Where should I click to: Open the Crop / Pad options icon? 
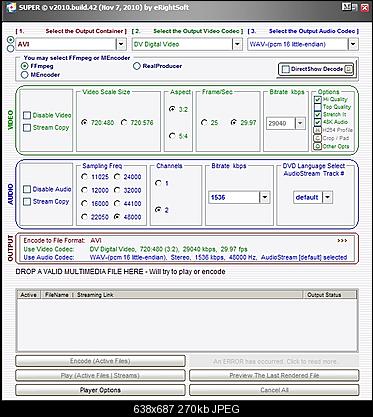[318, 138]
